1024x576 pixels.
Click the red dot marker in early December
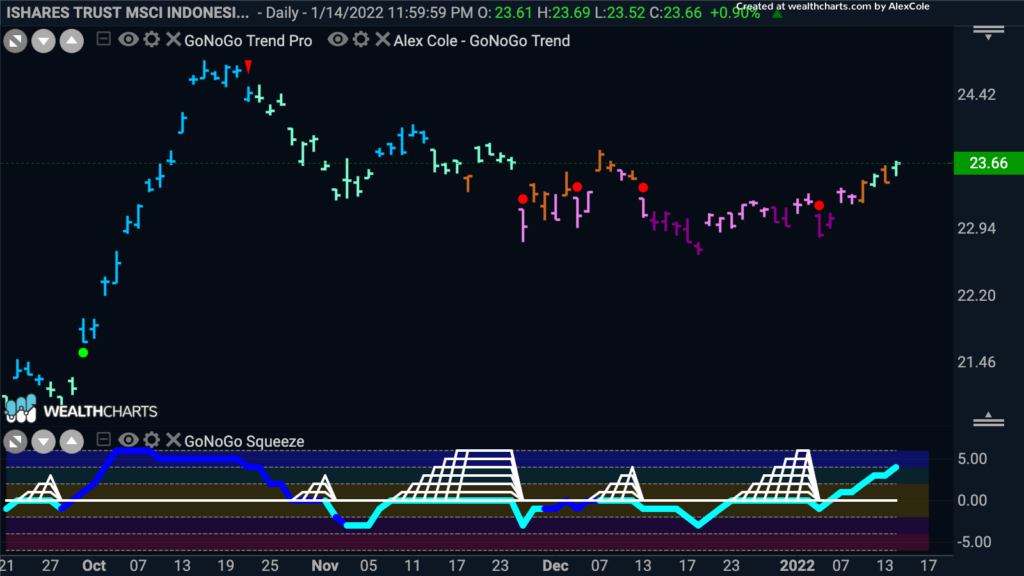(577, 187)
